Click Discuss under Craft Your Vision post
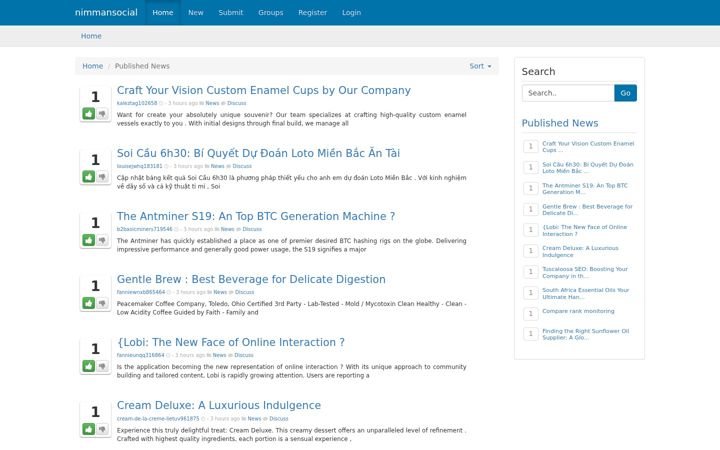Screen dimensions: 720x450 pos(236,103)
